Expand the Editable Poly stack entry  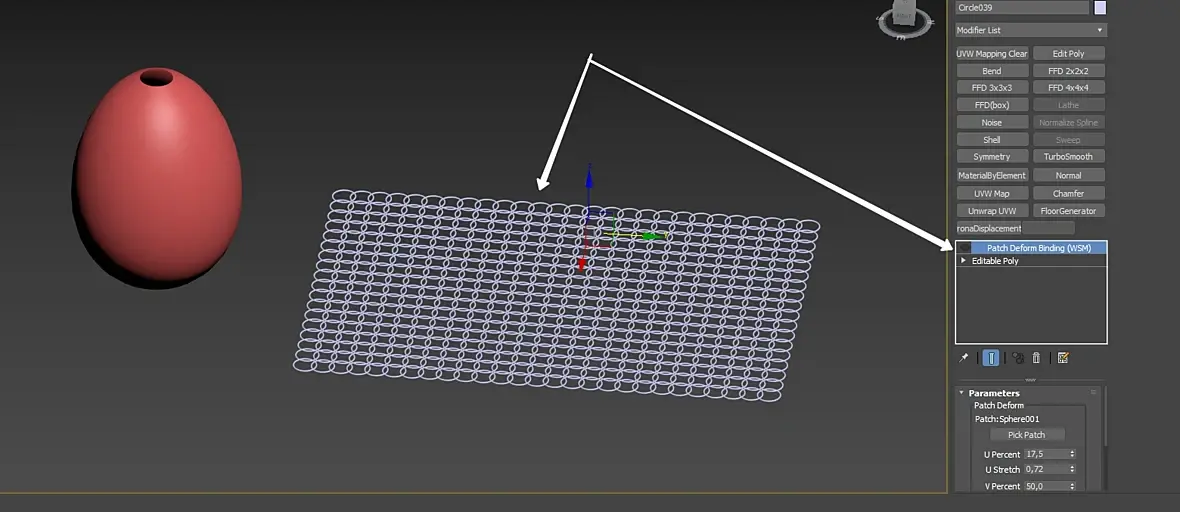(x=963, y=261)
